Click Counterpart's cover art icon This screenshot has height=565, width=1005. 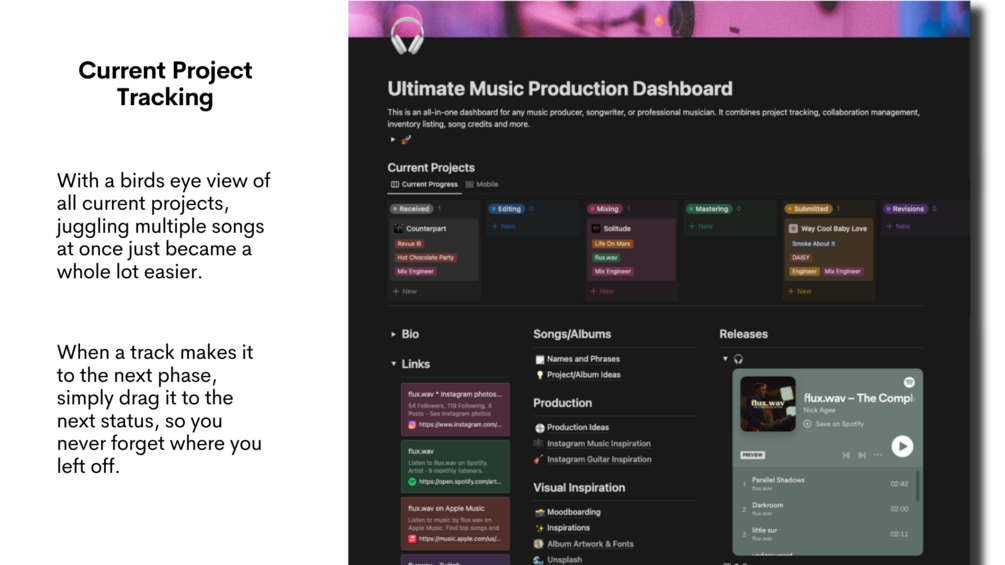(x=399, y=229)
